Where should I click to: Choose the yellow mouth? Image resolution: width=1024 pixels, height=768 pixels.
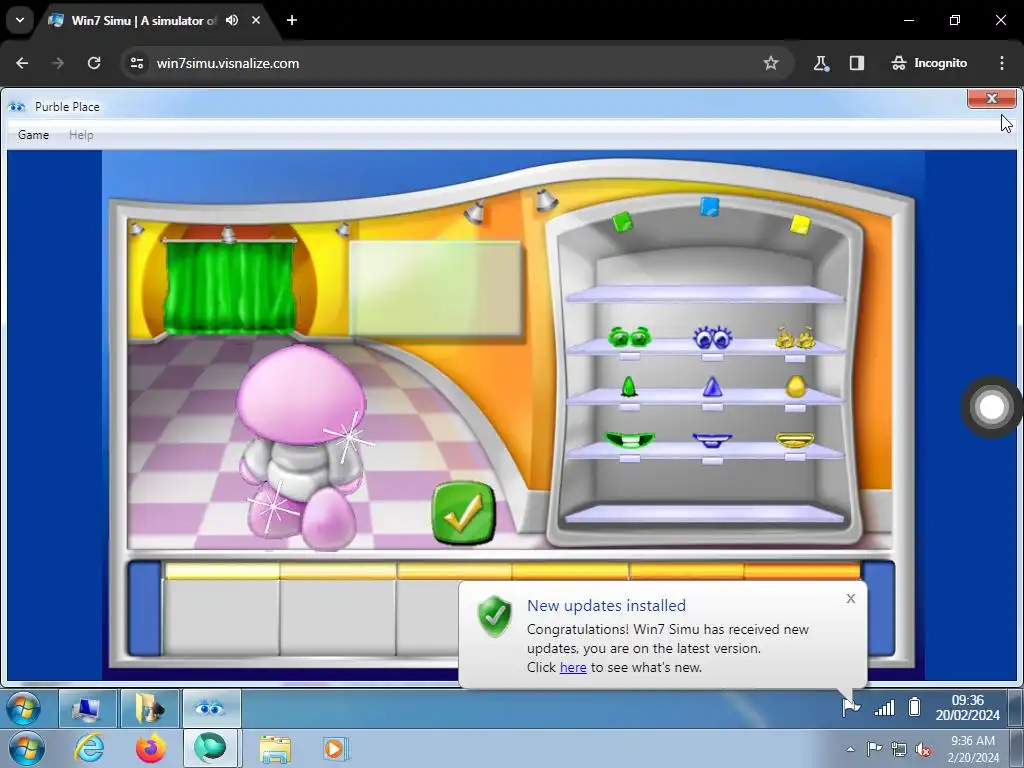pos(795,440)
